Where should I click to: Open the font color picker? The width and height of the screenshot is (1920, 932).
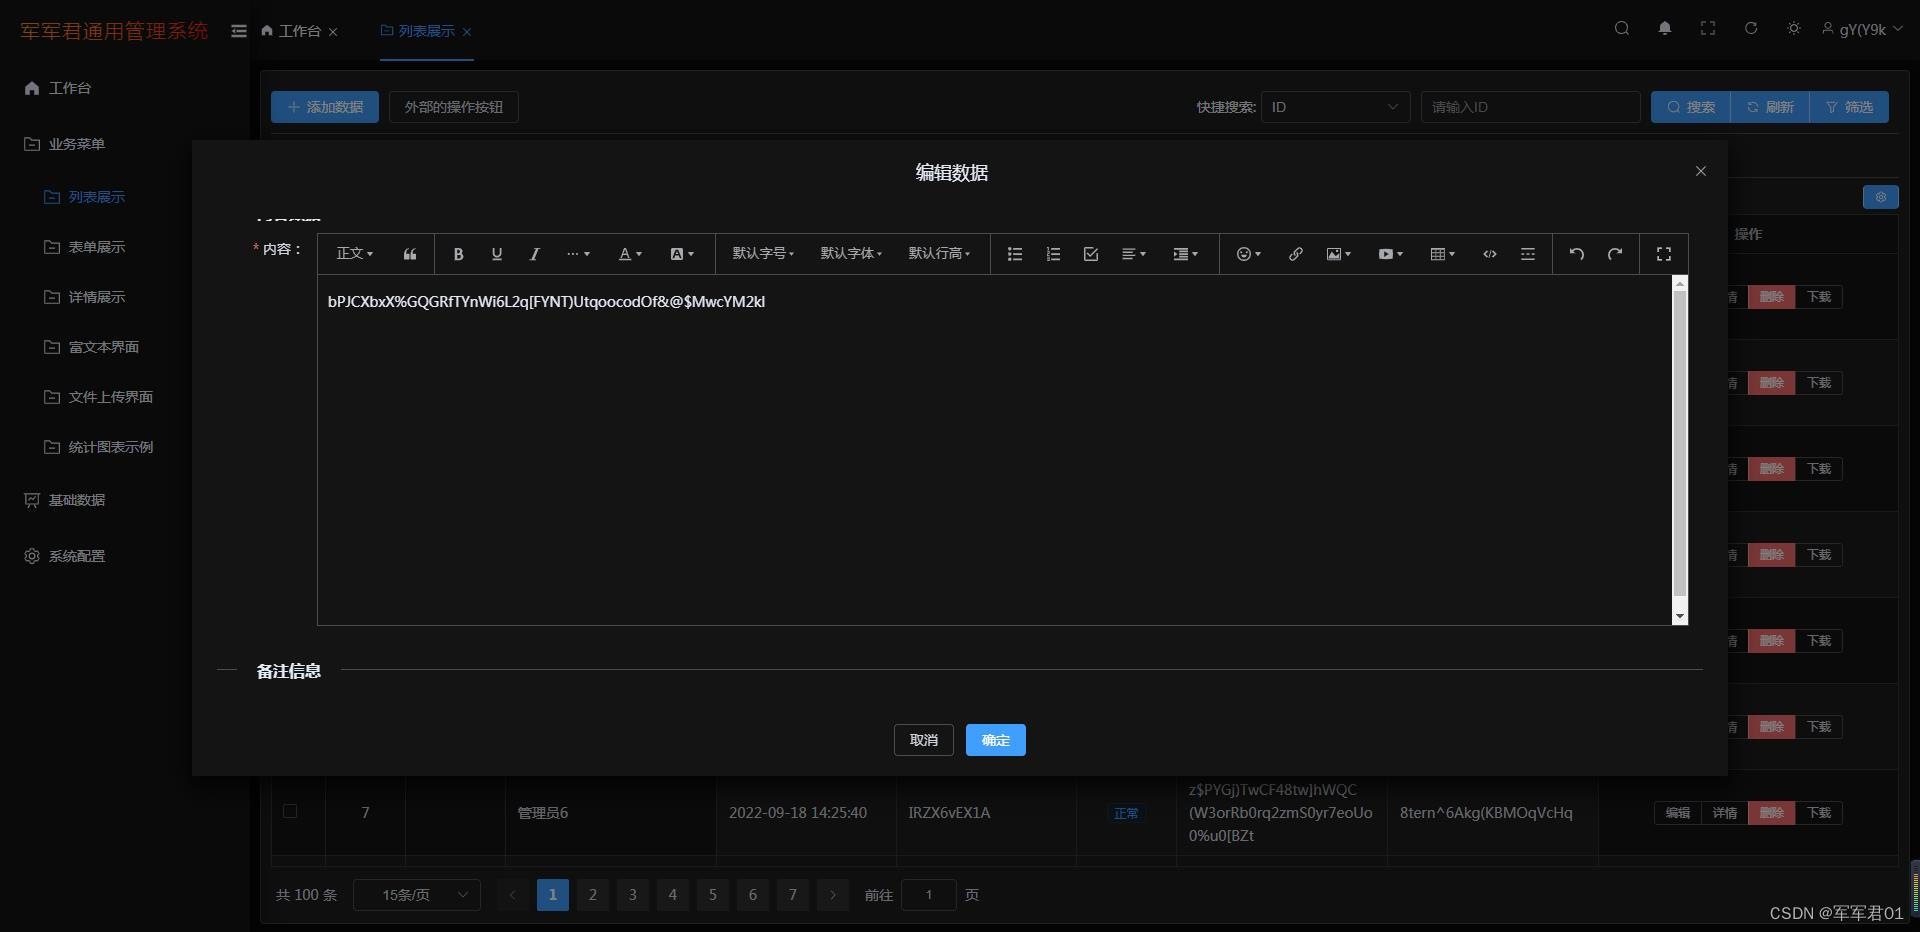[630, 254]
